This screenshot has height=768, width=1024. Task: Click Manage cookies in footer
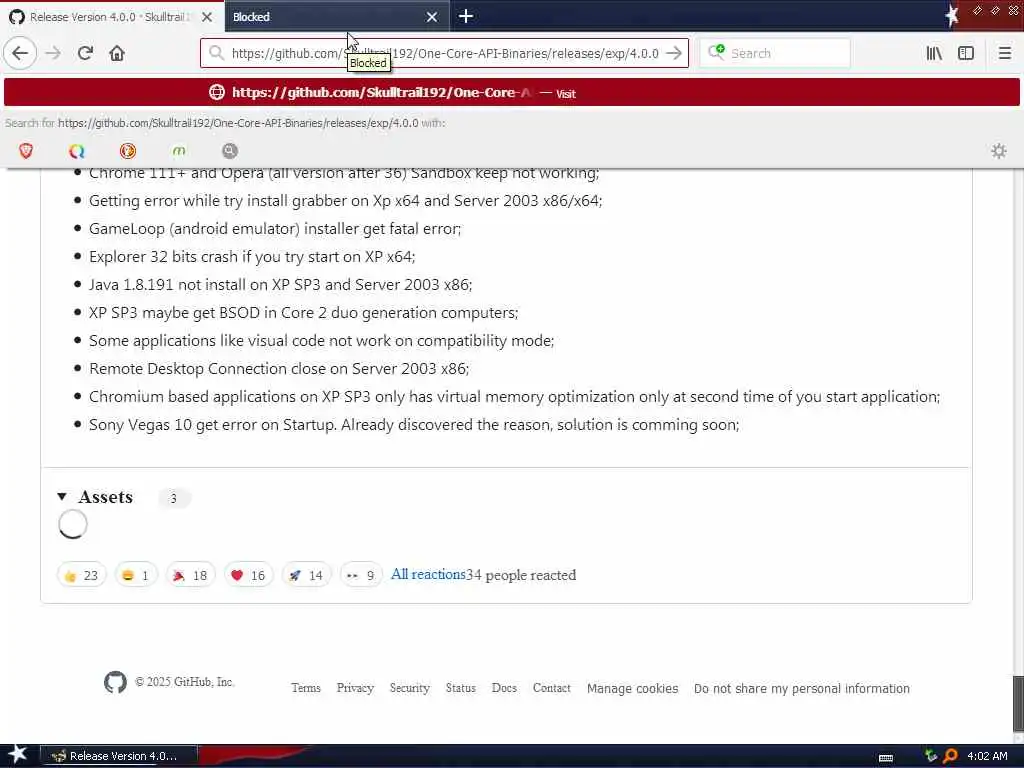[632, 688]
